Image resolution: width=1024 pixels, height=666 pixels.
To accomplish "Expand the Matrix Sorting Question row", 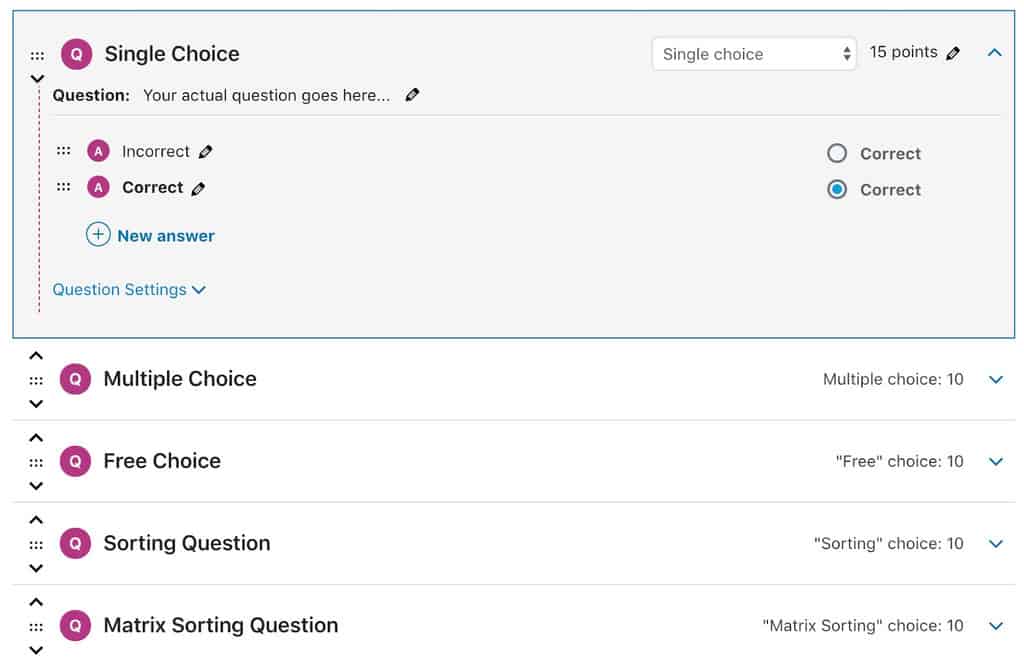I will tap(995, 626).
